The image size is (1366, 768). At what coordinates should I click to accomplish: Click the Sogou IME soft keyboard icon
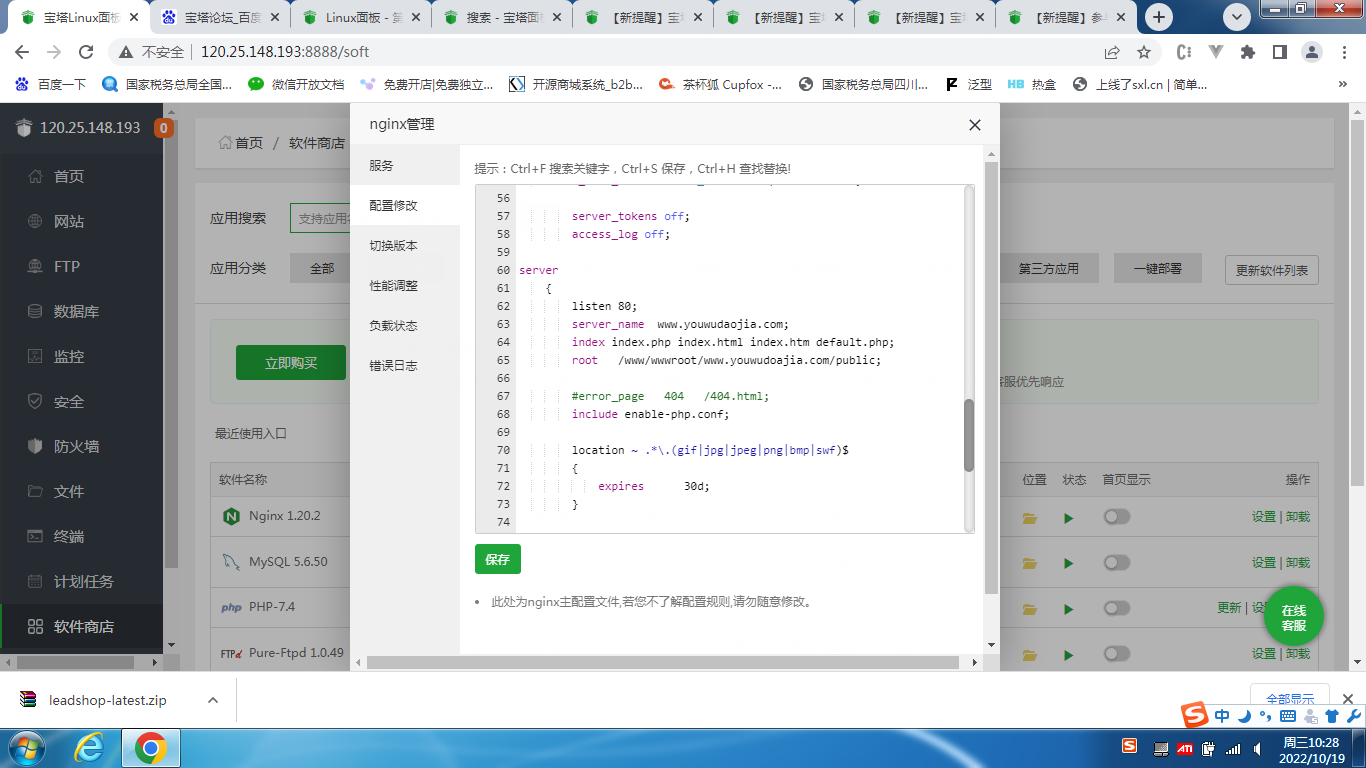pos(1288,716)
